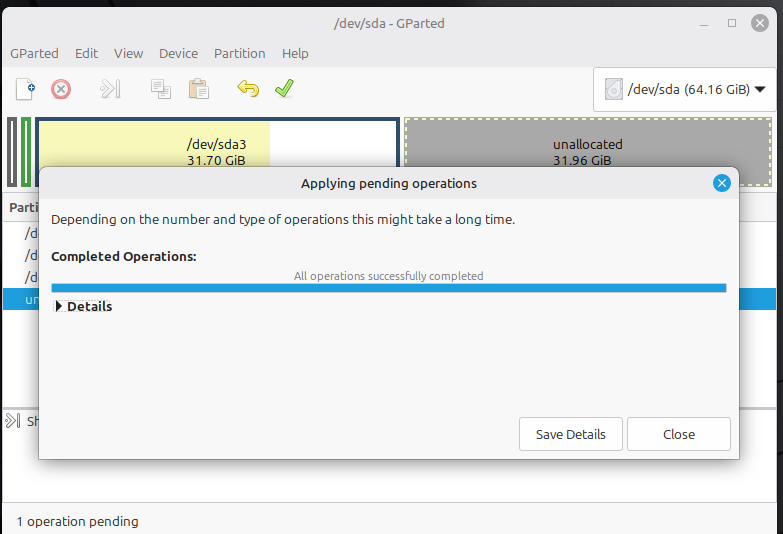Minimize the GParted window

(x=704, y=23)
